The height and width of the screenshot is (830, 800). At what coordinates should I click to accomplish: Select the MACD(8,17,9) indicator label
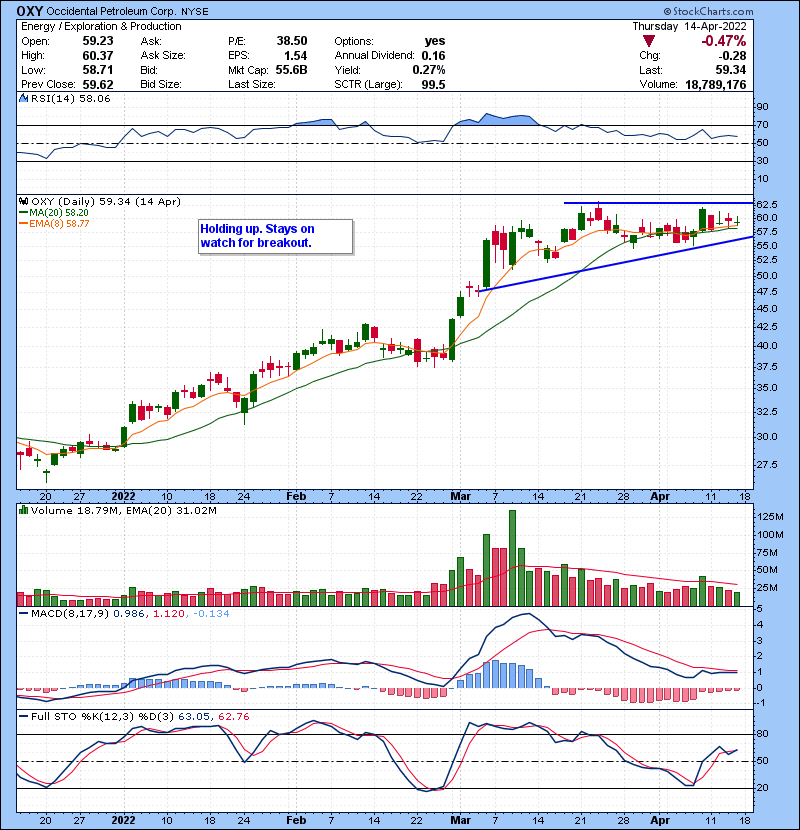(x=70, y=614)
